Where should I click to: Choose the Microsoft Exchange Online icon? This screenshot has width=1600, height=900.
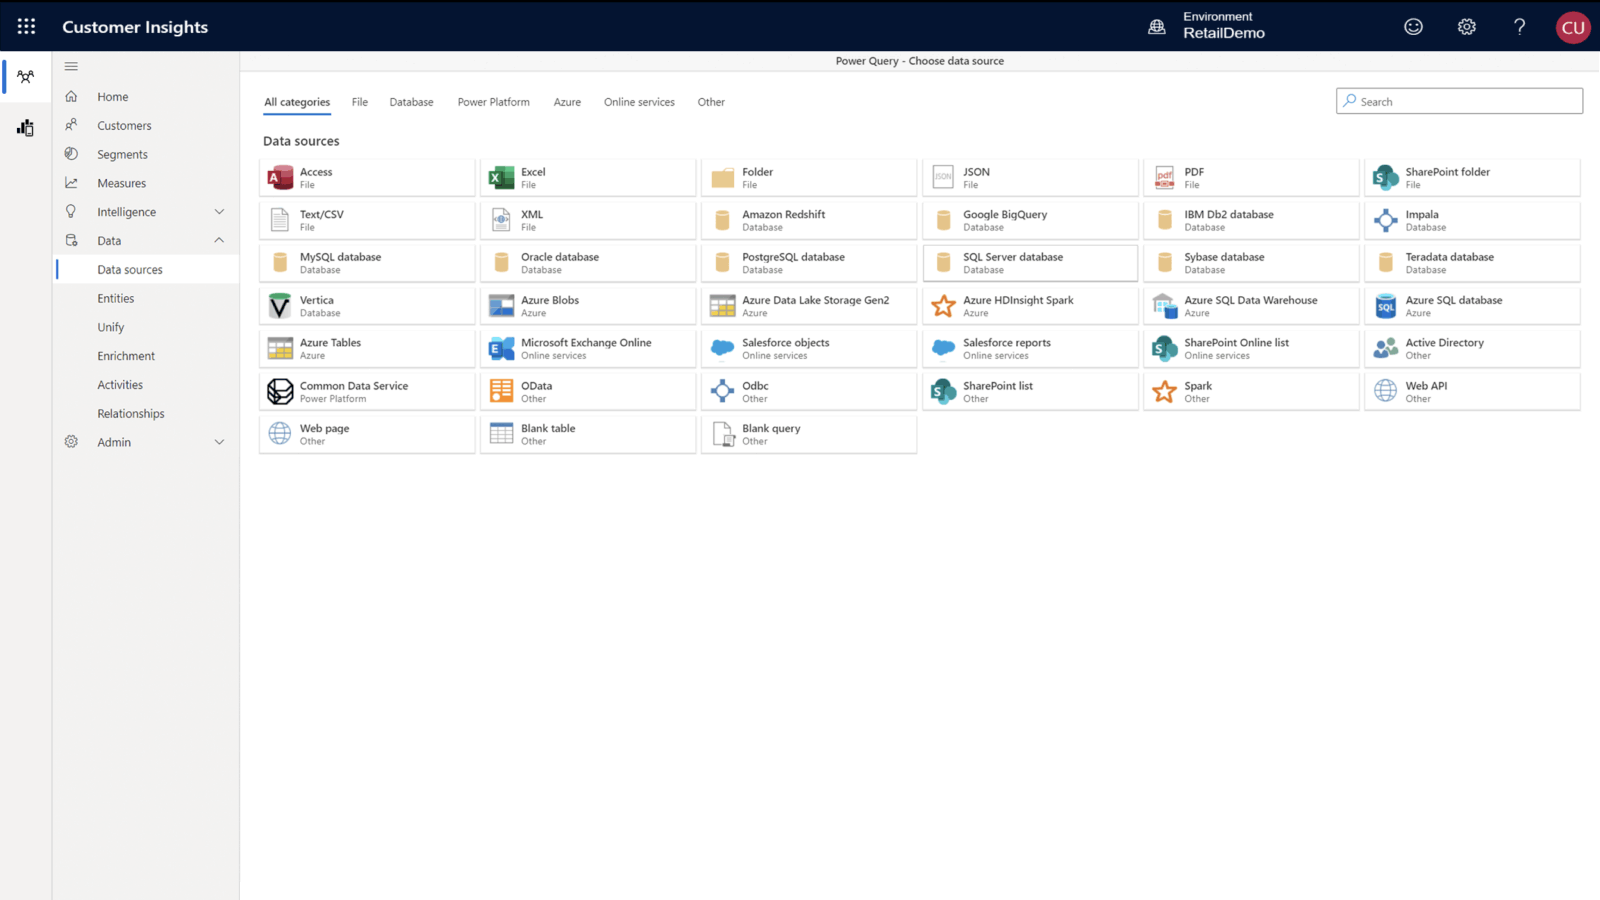coord(501,348)
